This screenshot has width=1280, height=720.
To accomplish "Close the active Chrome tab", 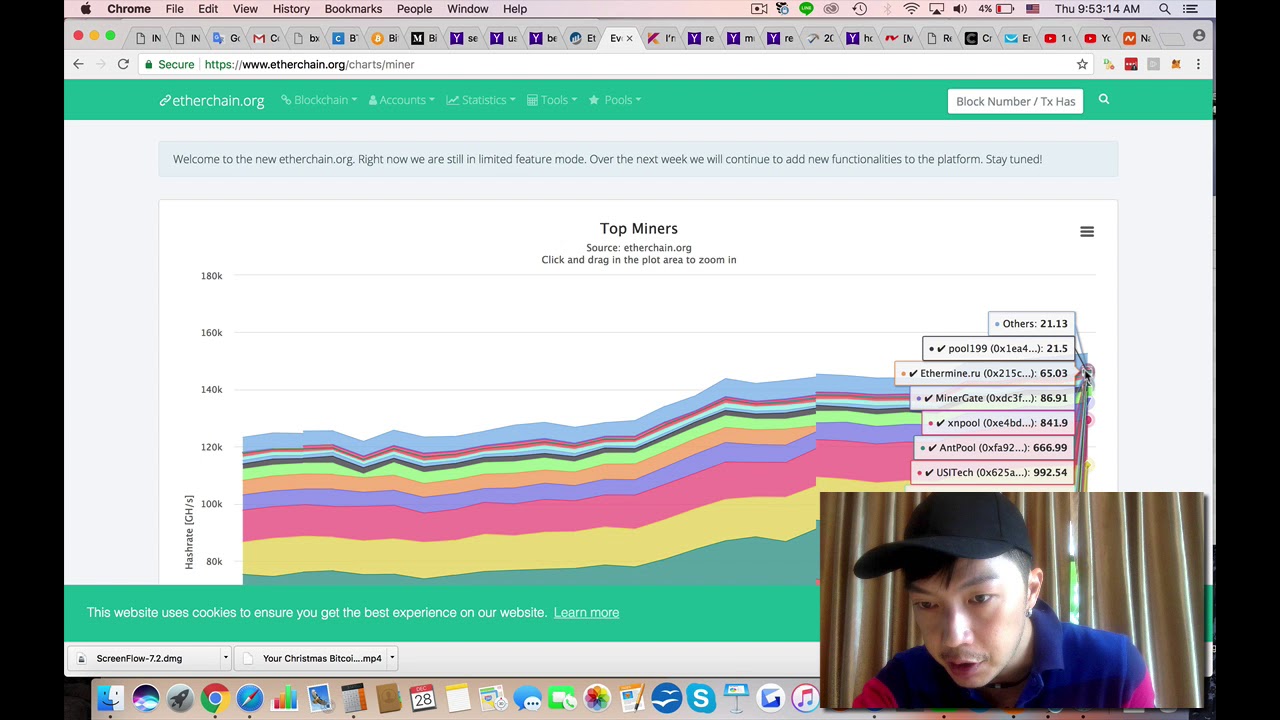I will (x=629, y=38).
